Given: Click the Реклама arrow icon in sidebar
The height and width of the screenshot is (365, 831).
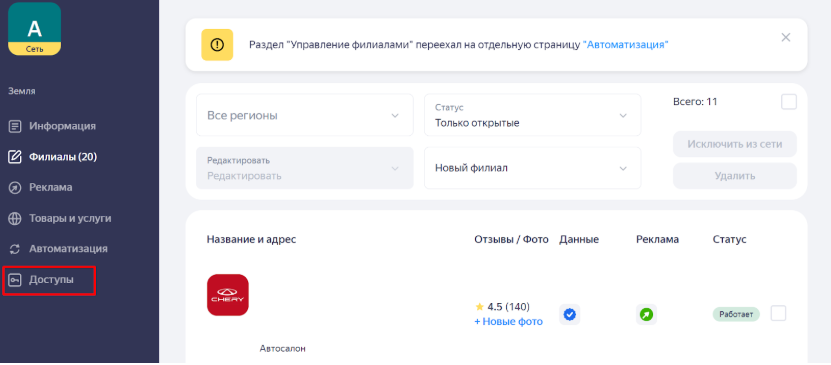Looking at the screenshot, I should [15, 188].
